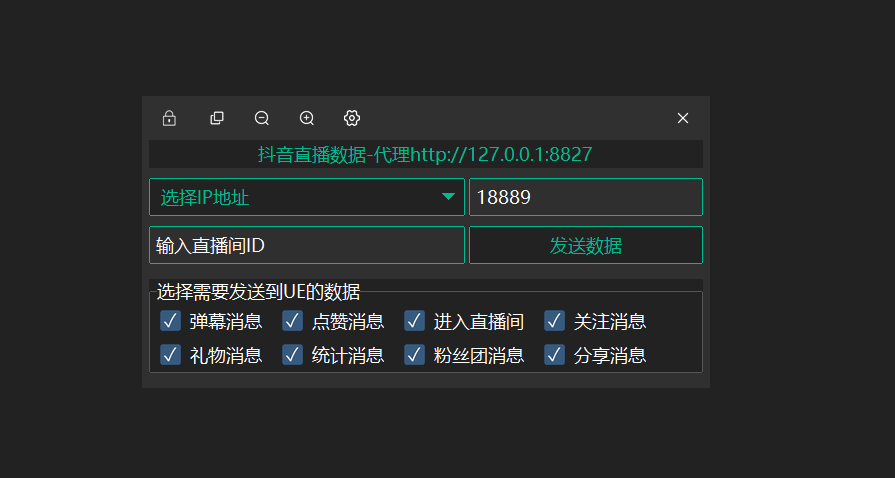The width and height of the screenshot is (895, 478).
Task: Disable the 粉丝团消息 checkbox
Action: 415,355
